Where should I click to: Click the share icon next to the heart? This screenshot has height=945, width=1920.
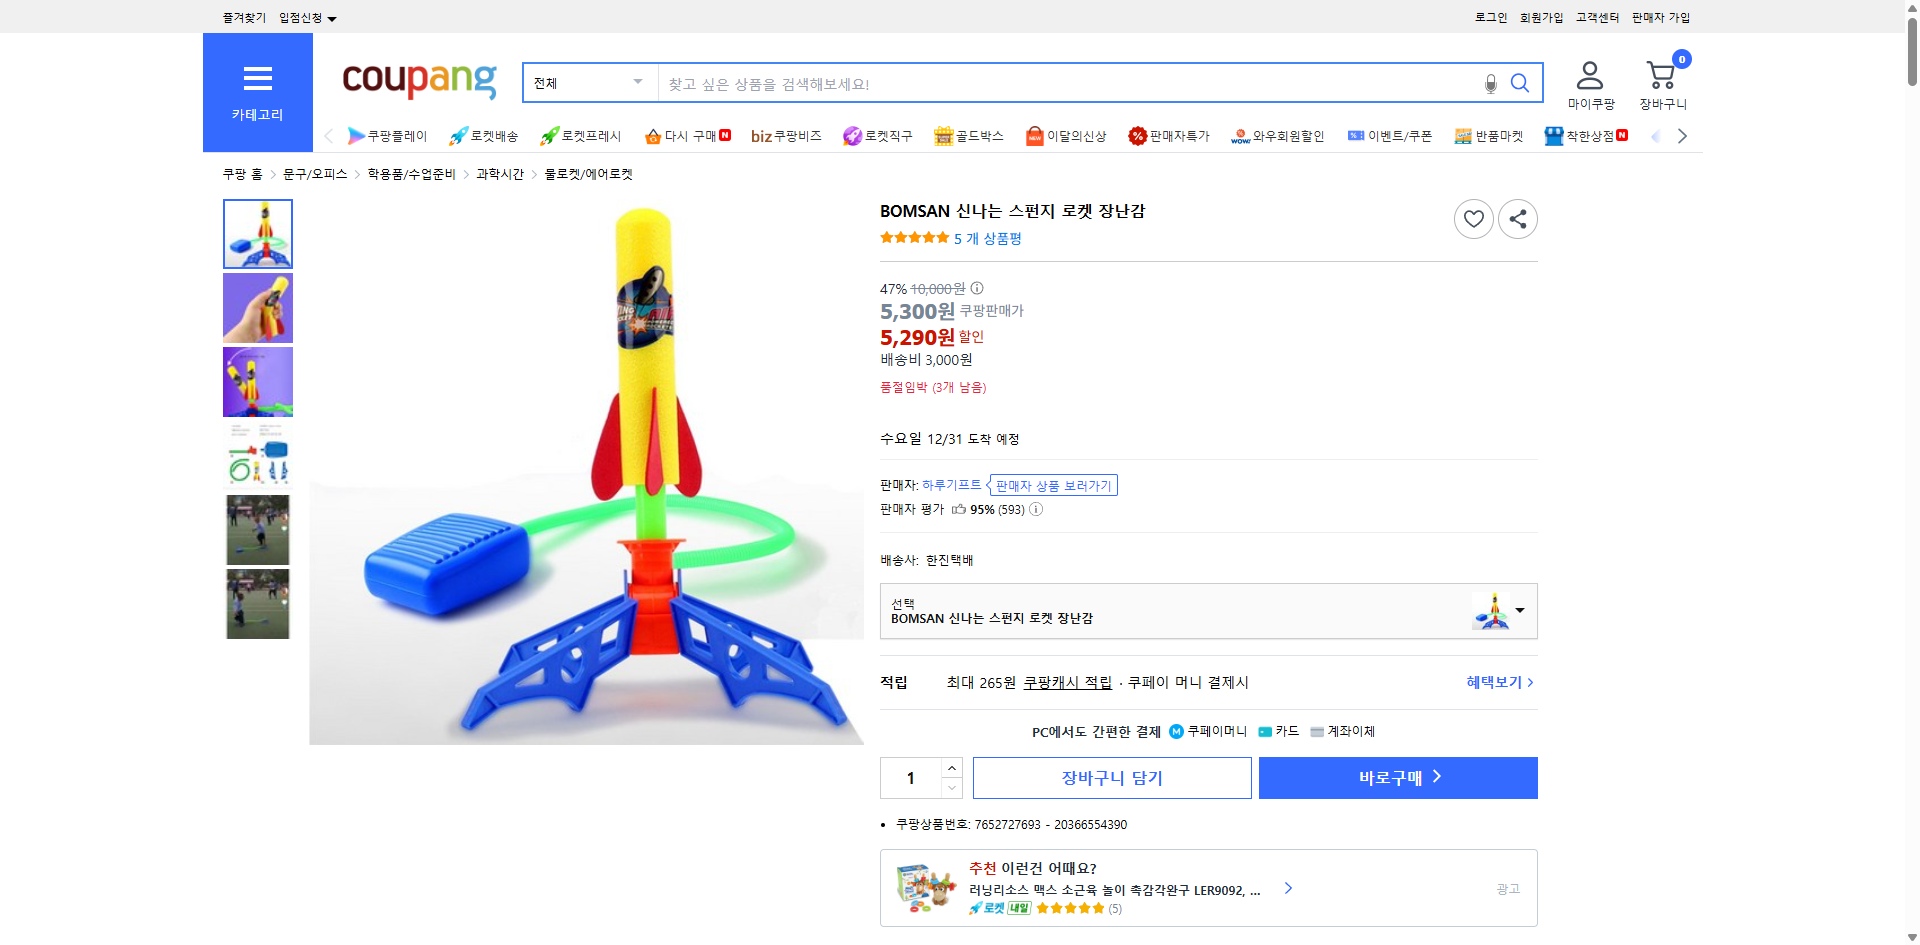click(1517, 218)
